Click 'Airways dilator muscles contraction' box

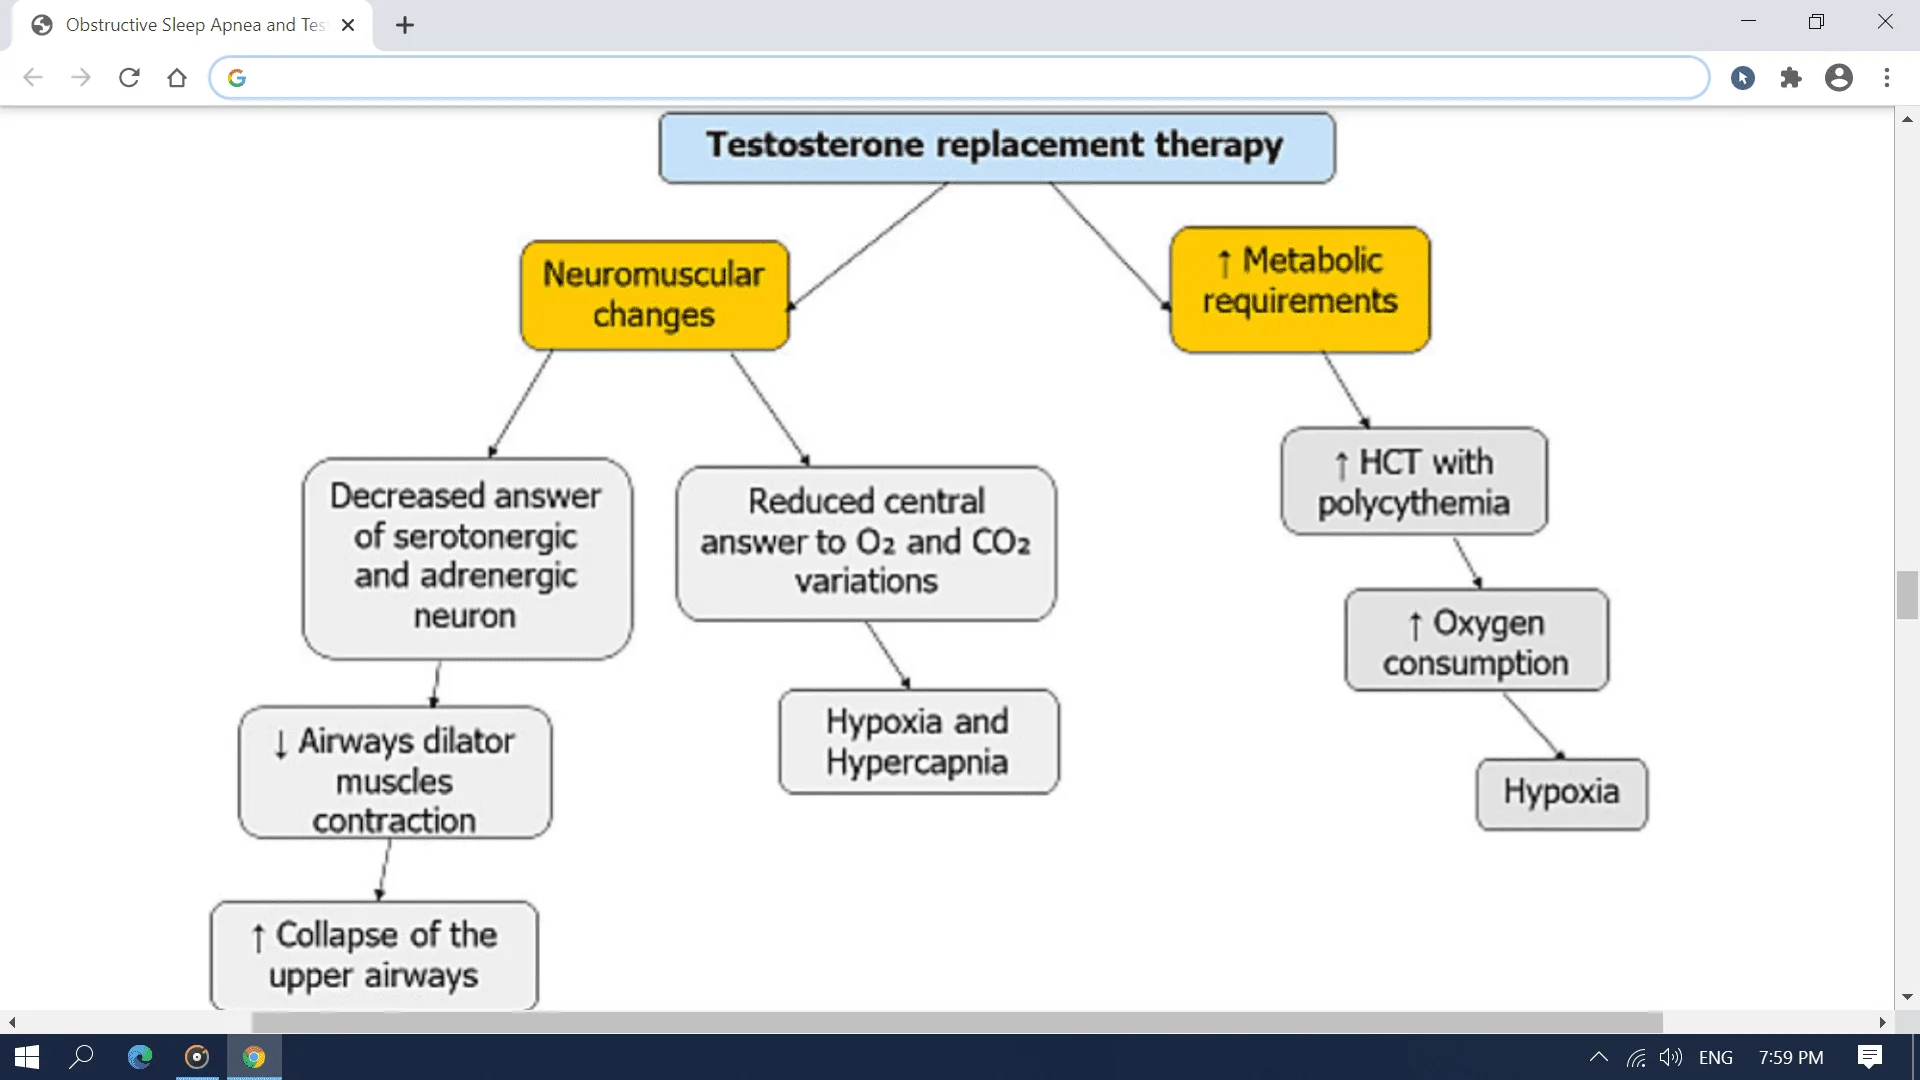(394, 772)
